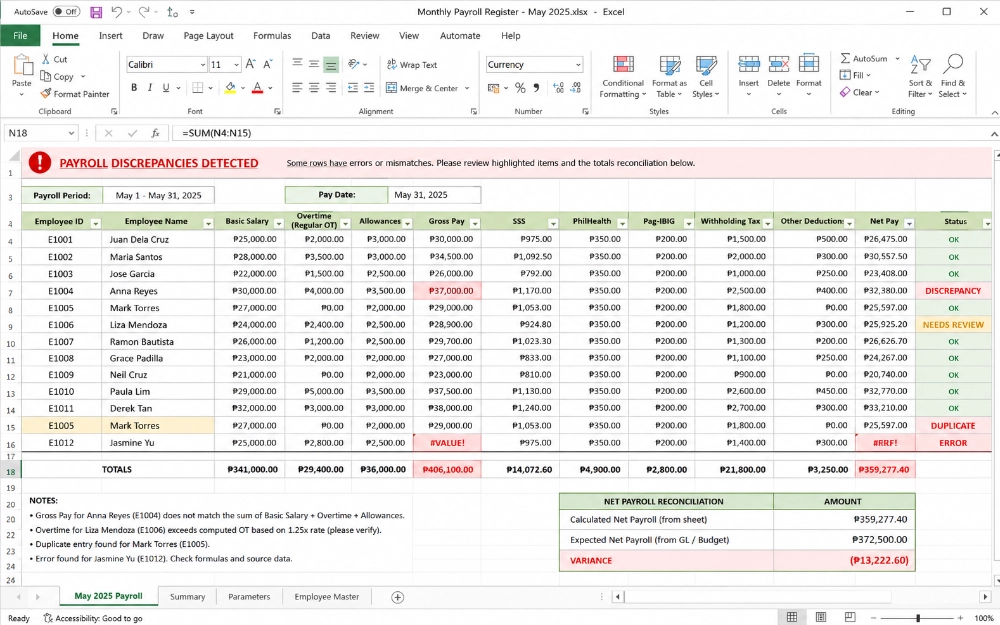Click the Copy button

pos(57,77)
